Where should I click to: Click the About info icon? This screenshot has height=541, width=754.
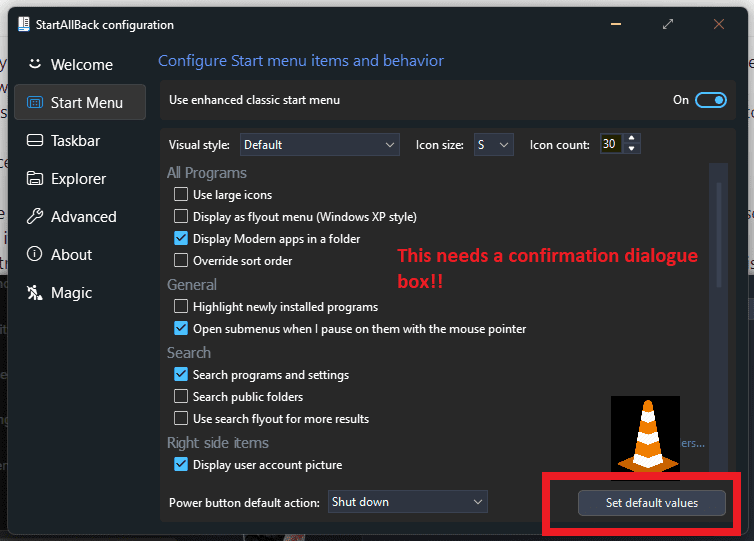pyautogui.click(x=35, y=254)
